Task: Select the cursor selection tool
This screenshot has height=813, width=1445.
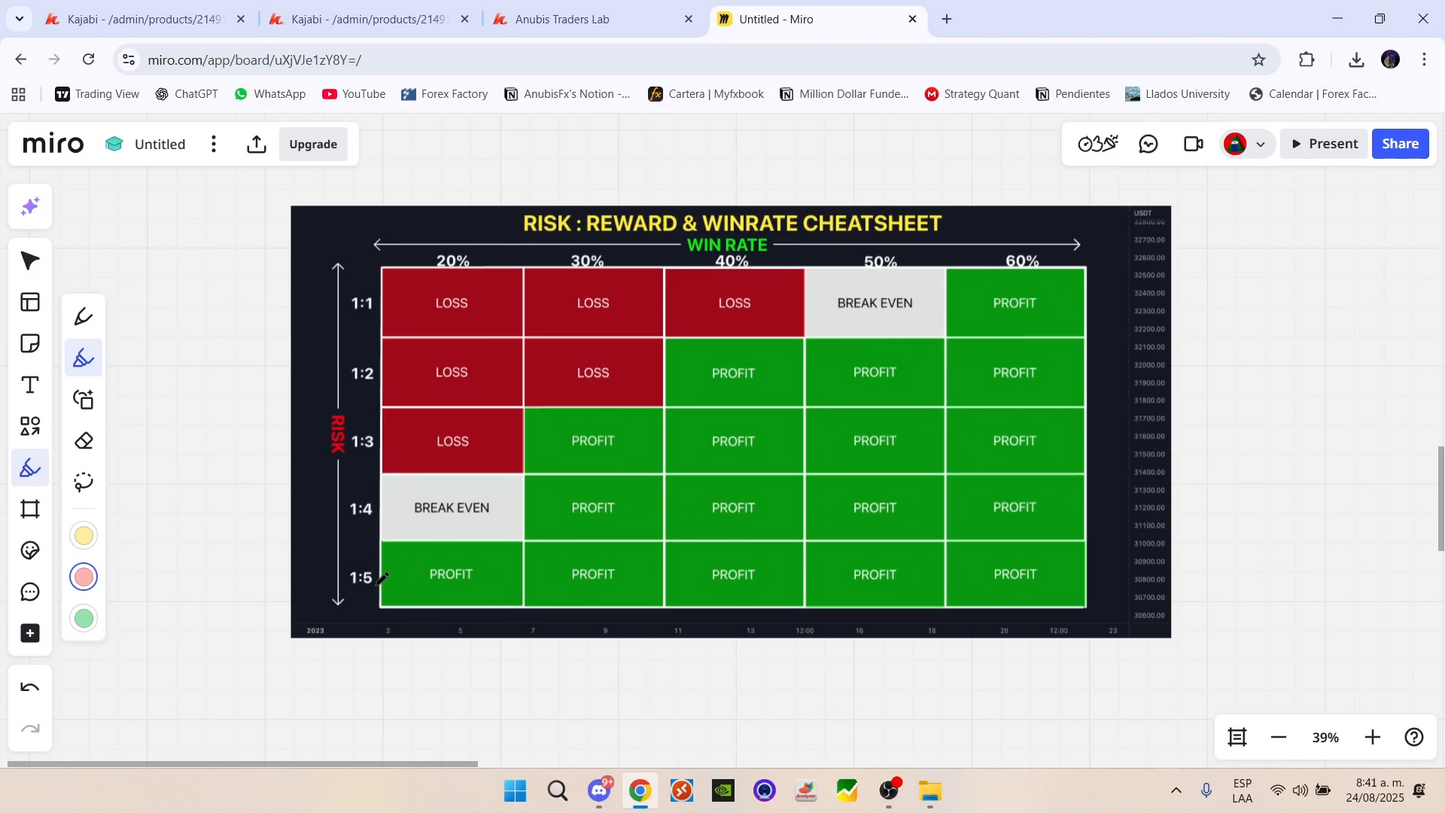Action: pos(30,261)
